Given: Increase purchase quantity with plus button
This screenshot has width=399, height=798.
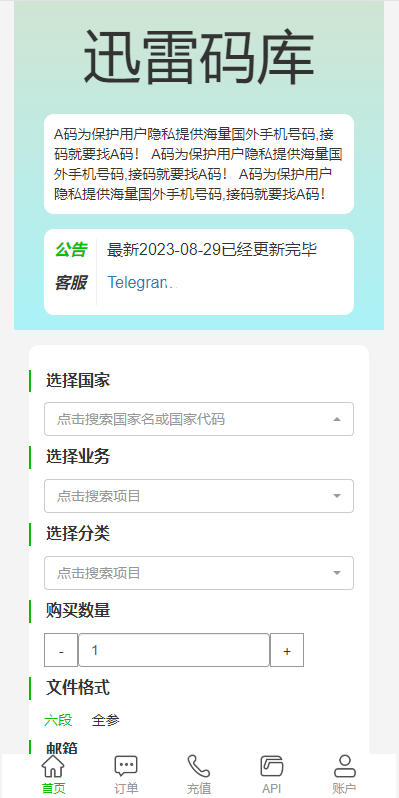Looking at the screenshot, I should (x=287, y=650).
